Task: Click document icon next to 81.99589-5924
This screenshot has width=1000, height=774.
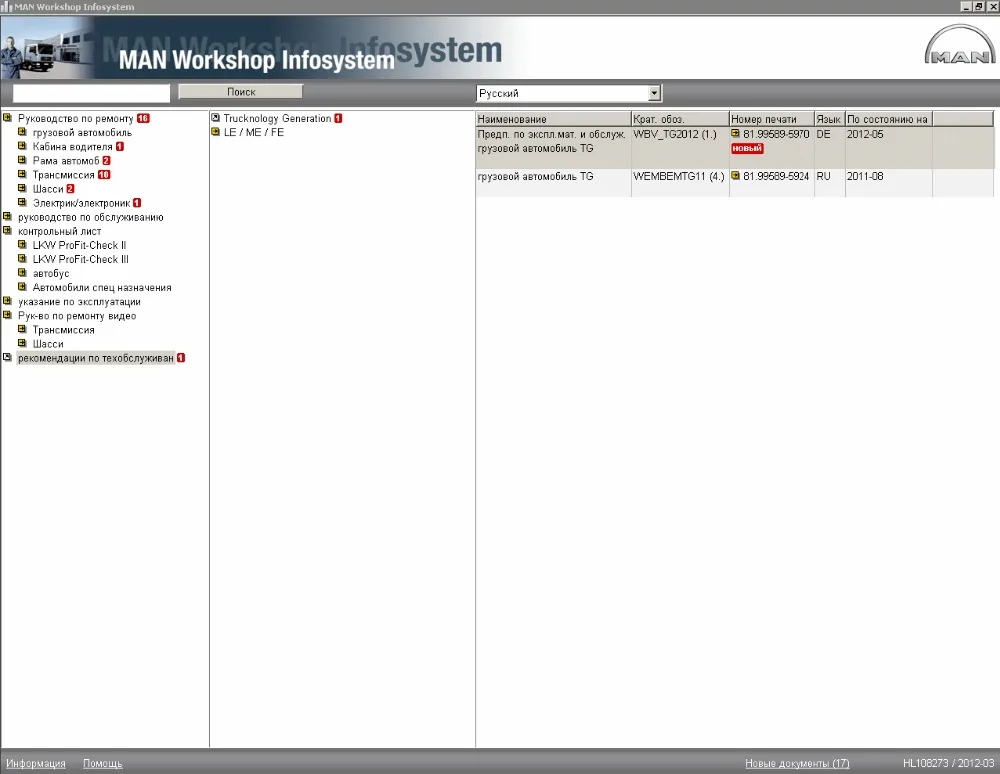Action: [x=735, y=175]
